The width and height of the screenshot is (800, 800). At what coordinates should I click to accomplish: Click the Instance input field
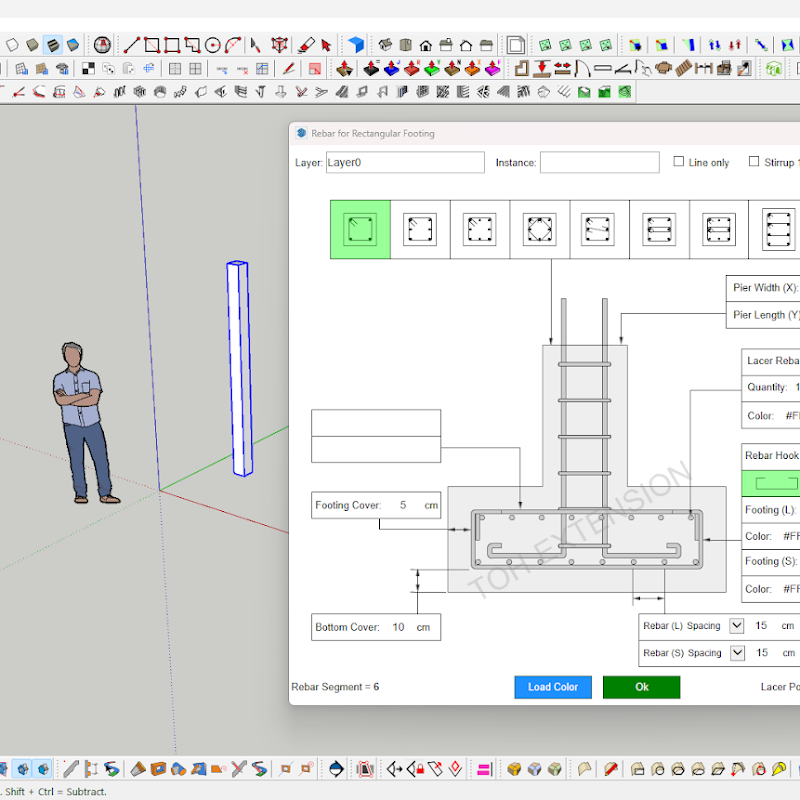click(x=599, y=162)
